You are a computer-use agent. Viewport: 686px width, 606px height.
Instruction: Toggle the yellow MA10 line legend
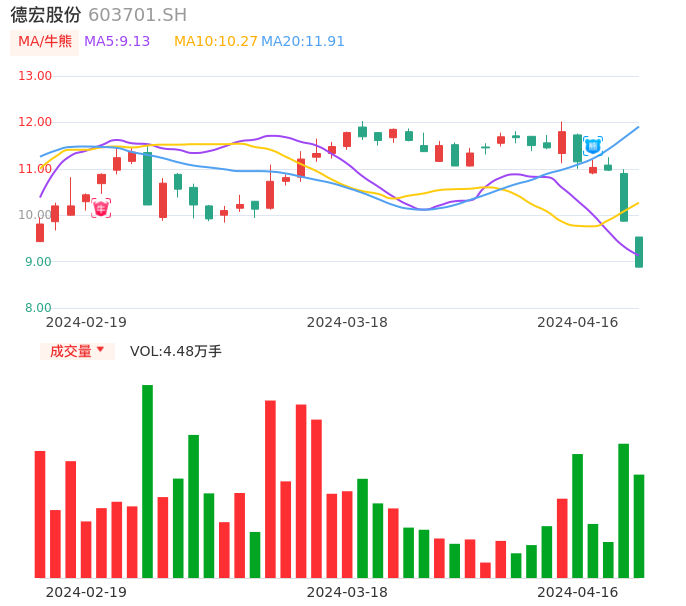click(x=216, y=42)
